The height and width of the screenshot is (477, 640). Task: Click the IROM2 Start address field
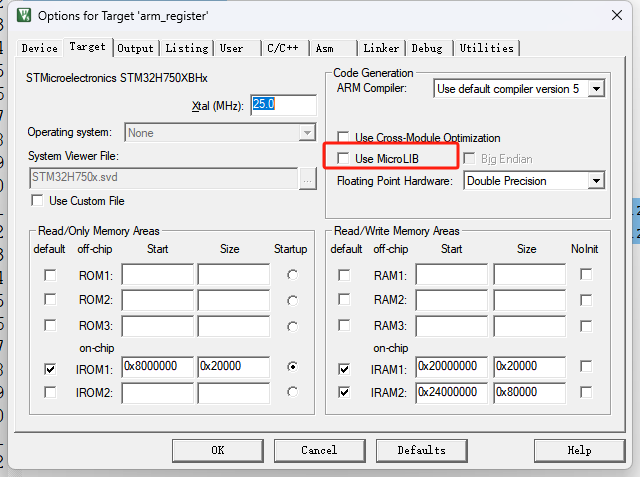[158, 393]
